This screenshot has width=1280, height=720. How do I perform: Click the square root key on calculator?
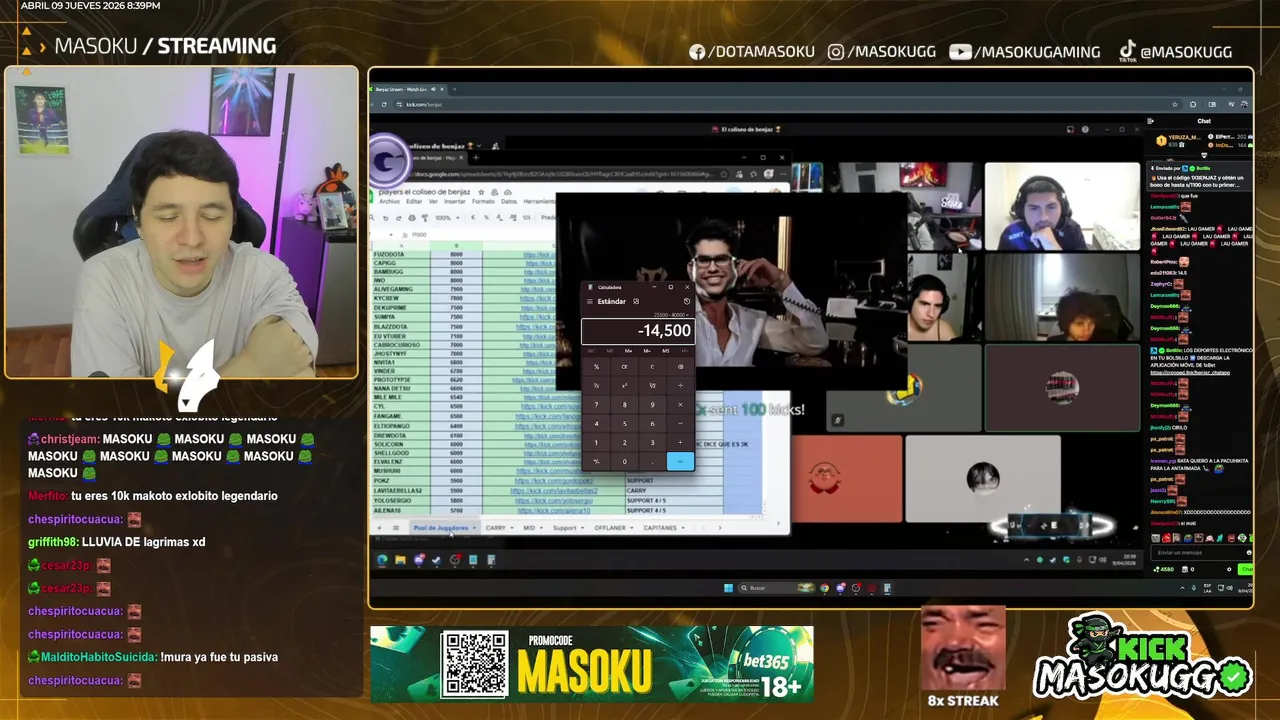[x=652, y=386]
